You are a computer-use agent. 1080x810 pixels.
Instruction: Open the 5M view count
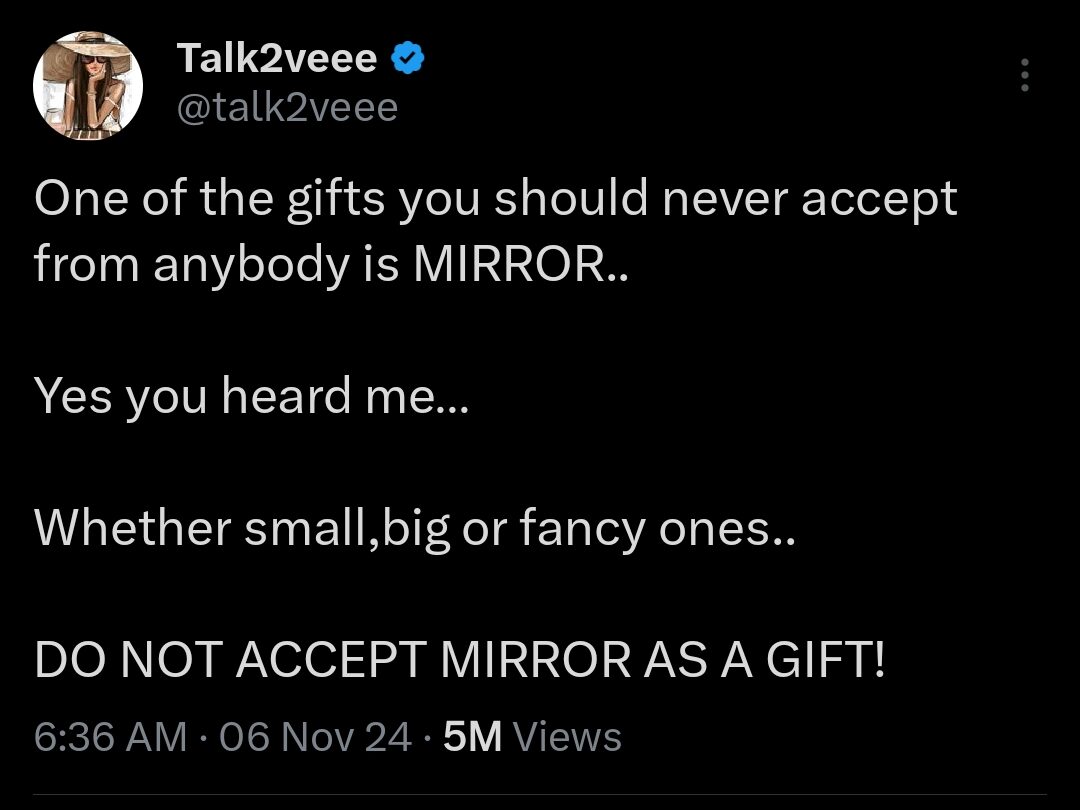pyautogui.click(x=472, y=736)
